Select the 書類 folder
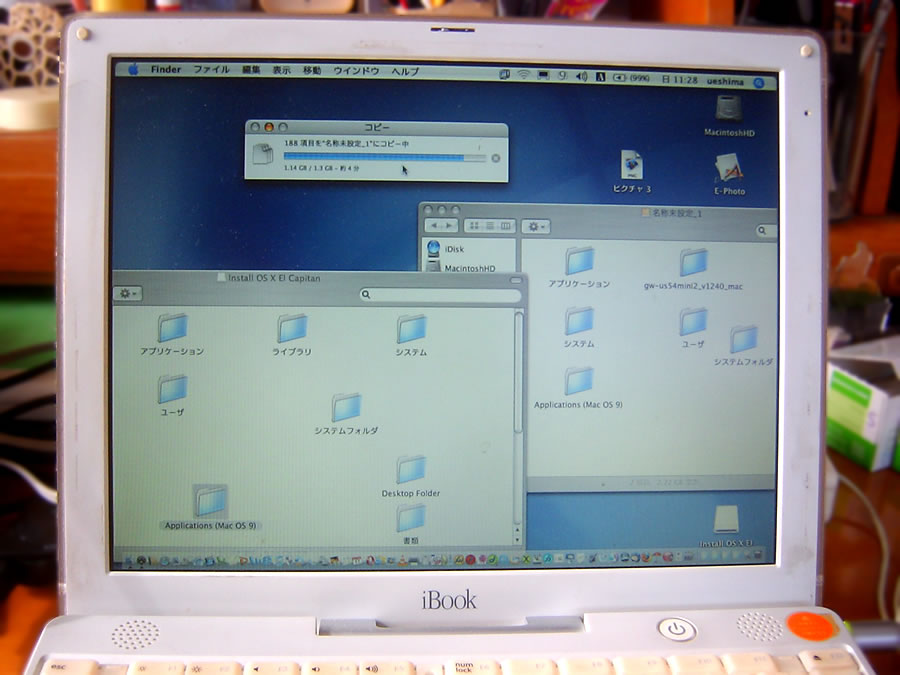The image size is (900, 675). tap(411, 525)
